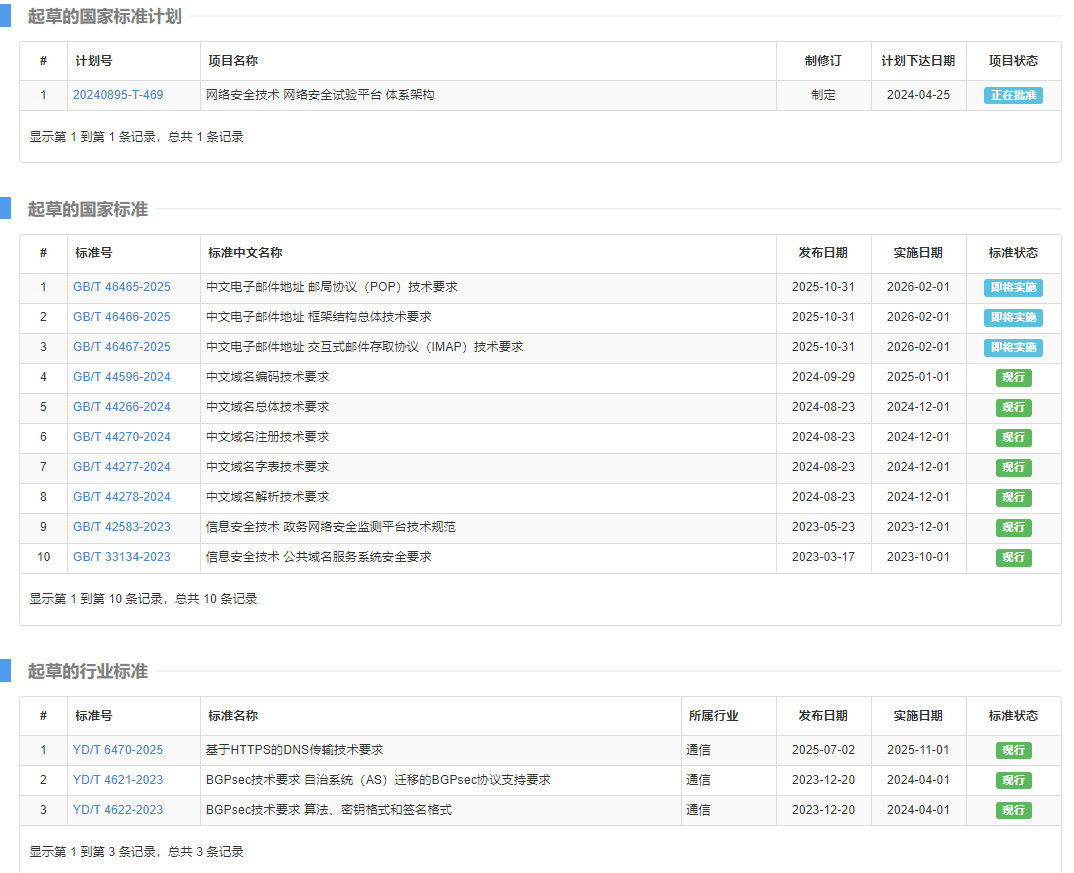Open the GB/T 46466-2025 standard
1074x873 pixels.
121,317
